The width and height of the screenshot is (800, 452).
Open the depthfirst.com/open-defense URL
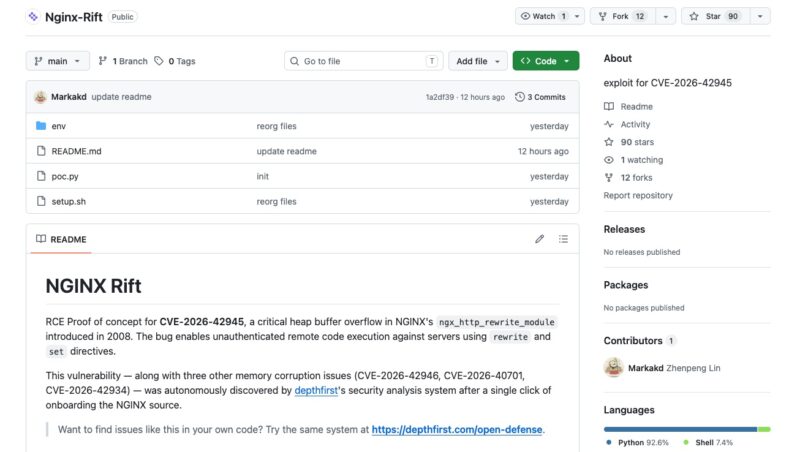[457, 430]
